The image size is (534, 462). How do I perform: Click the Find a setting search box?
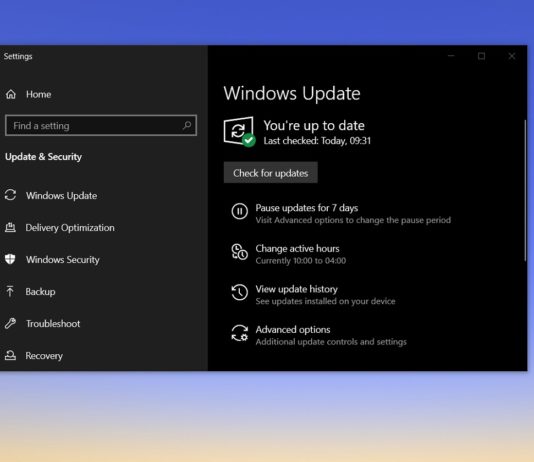point(101,126)
